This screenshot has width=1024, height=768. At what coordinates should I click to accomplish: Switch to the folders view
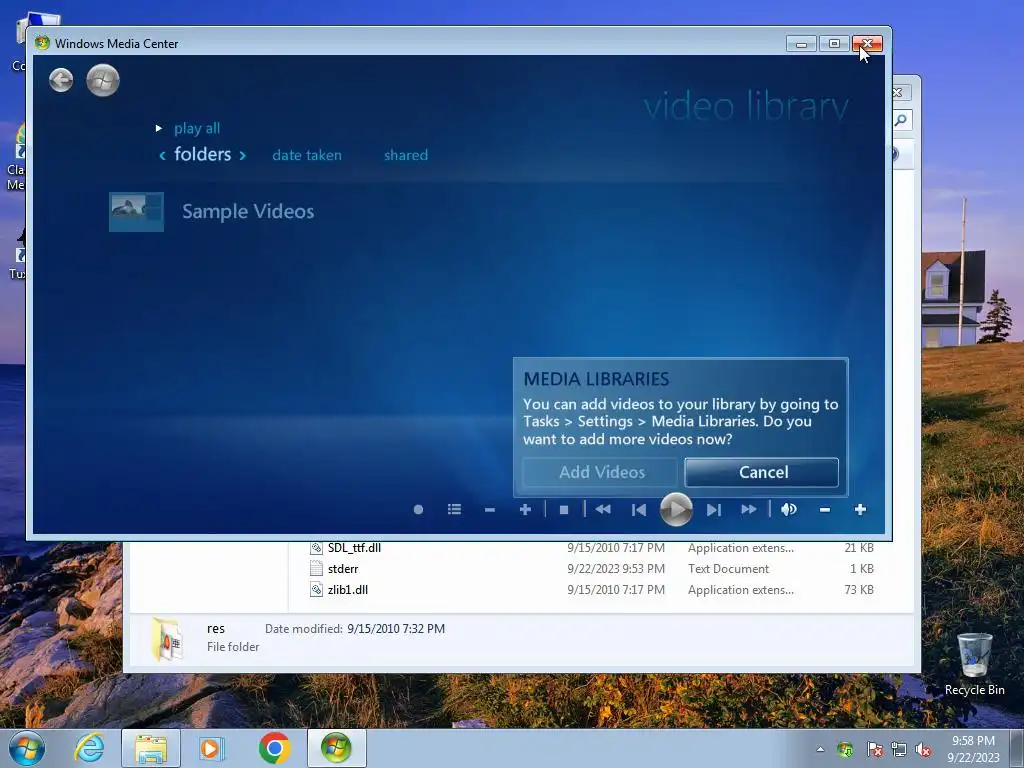202,154
